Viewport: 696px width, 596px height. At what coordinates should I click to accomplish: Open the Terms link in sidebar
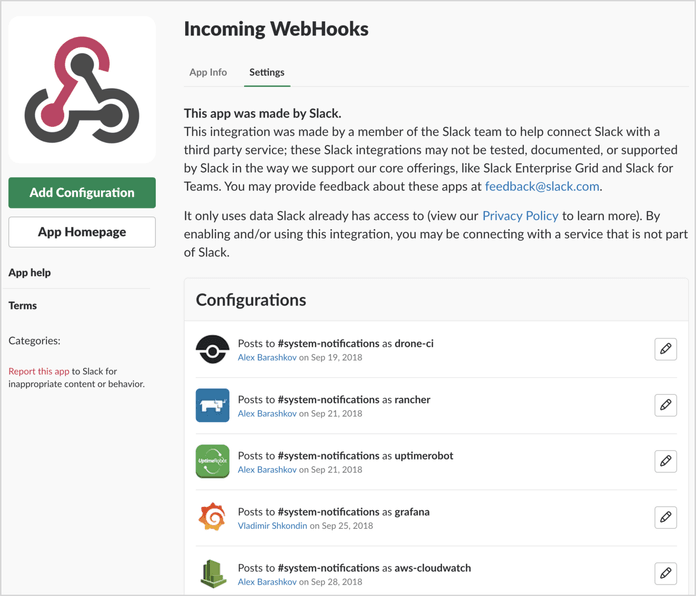point(23,305)
